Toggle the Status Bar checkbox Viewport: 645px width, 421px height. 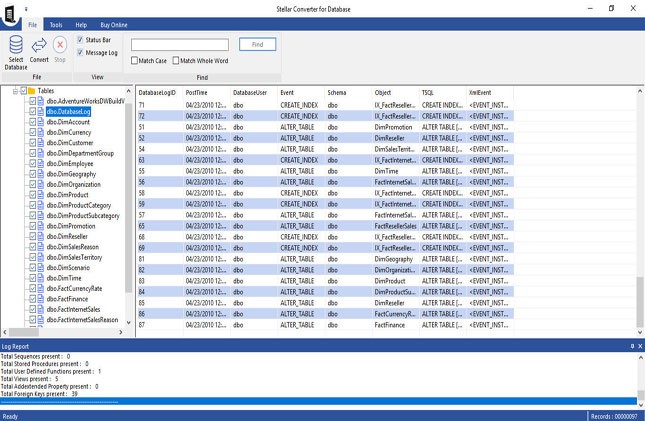(x=80, y=39)
